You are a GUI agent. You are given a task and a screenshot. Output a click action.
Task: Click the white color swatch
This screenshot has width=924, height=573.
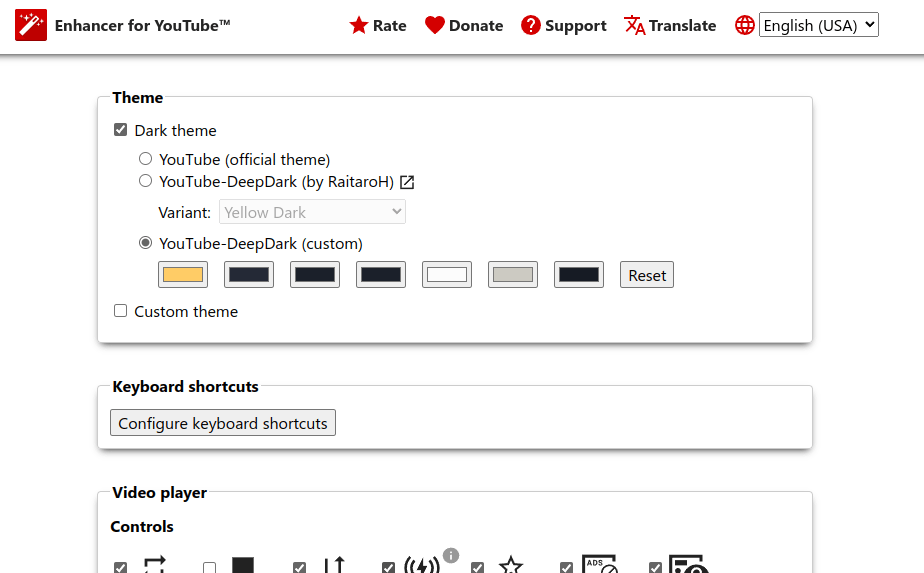[447, 275]
